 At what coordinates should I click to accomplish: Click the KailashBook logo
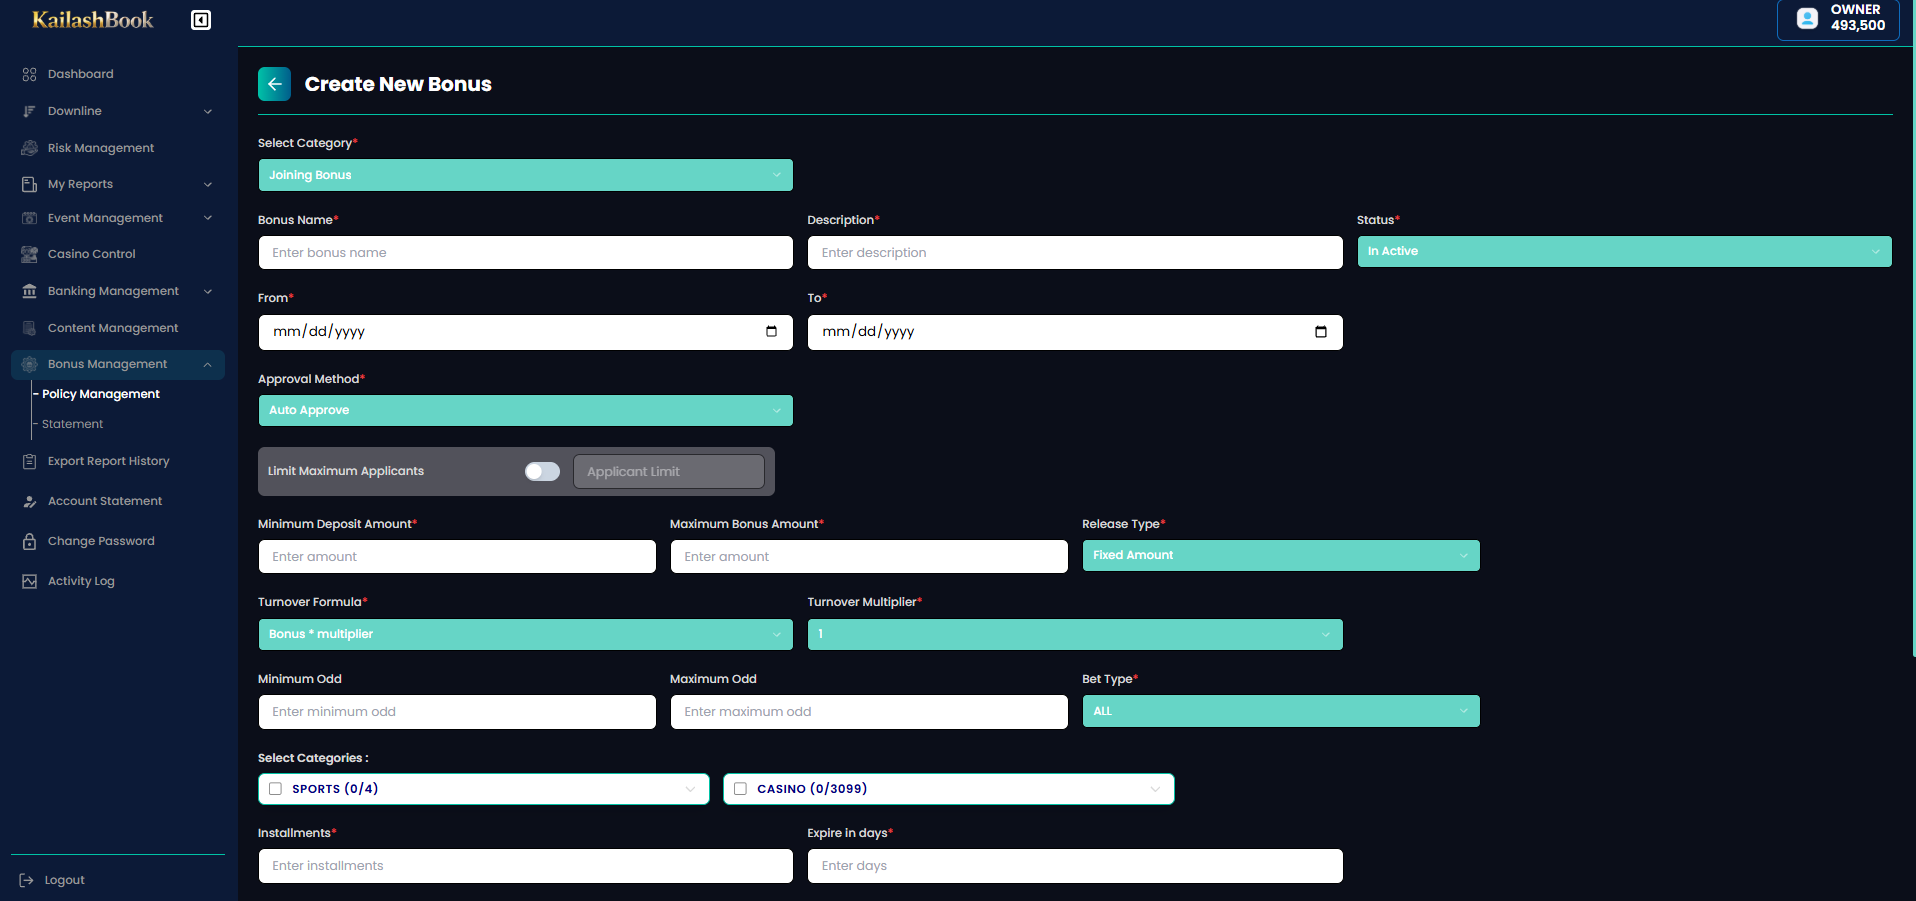(x=93, y=20)
